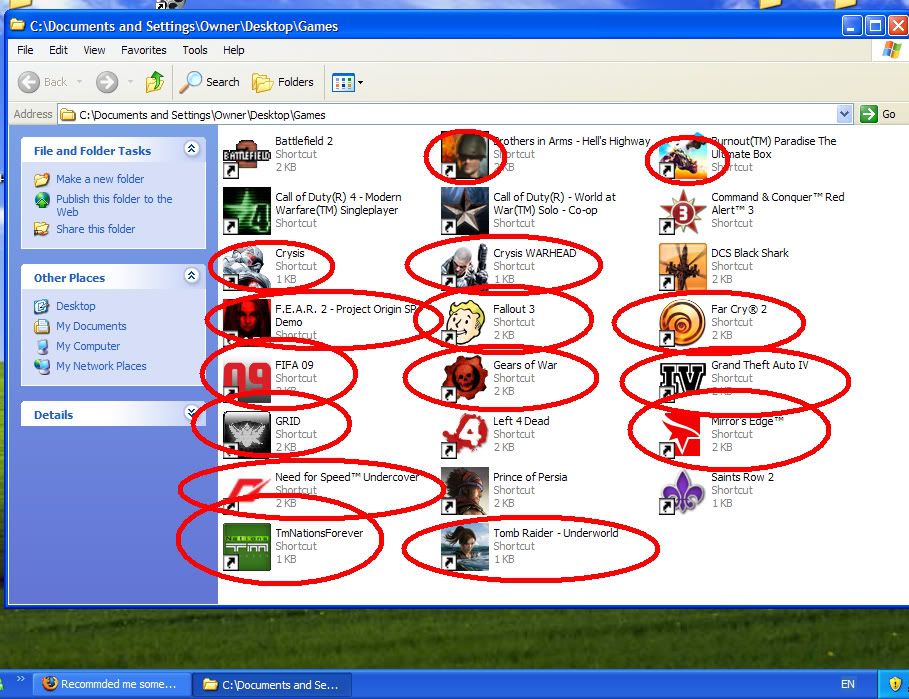Expand the Details panel
Screen dimensions: 909x699
click(x=192, y=413)
